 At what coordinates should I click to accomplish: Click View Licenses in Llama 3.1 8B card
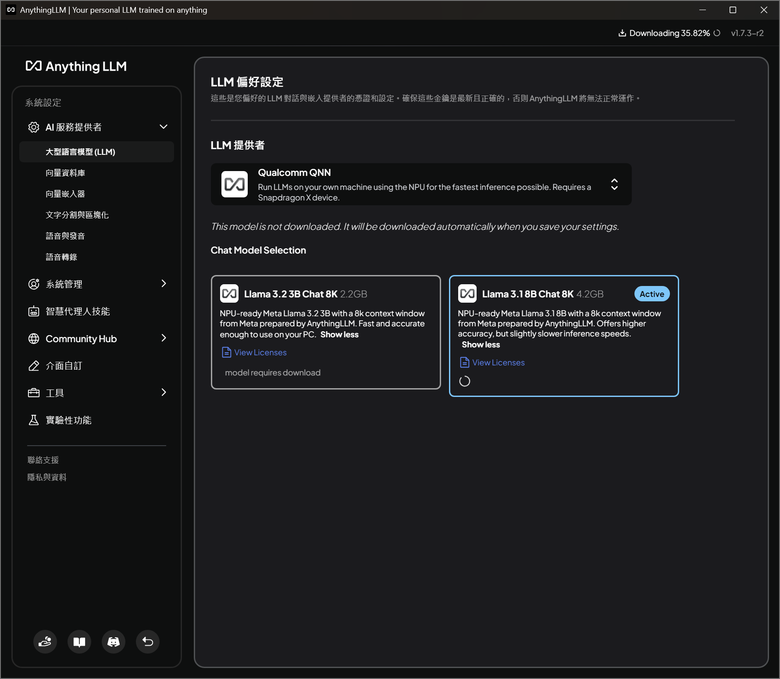pyautogui.click(x=498, y=363)
